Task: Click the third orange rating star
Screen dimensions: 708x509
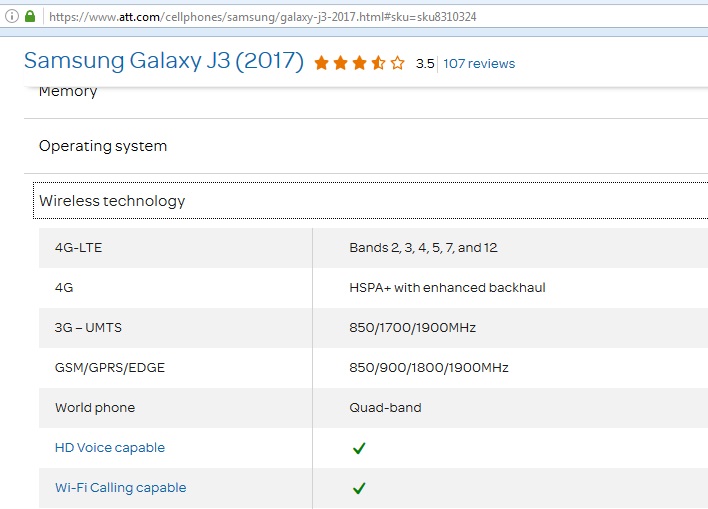Action: pos(360,63)
